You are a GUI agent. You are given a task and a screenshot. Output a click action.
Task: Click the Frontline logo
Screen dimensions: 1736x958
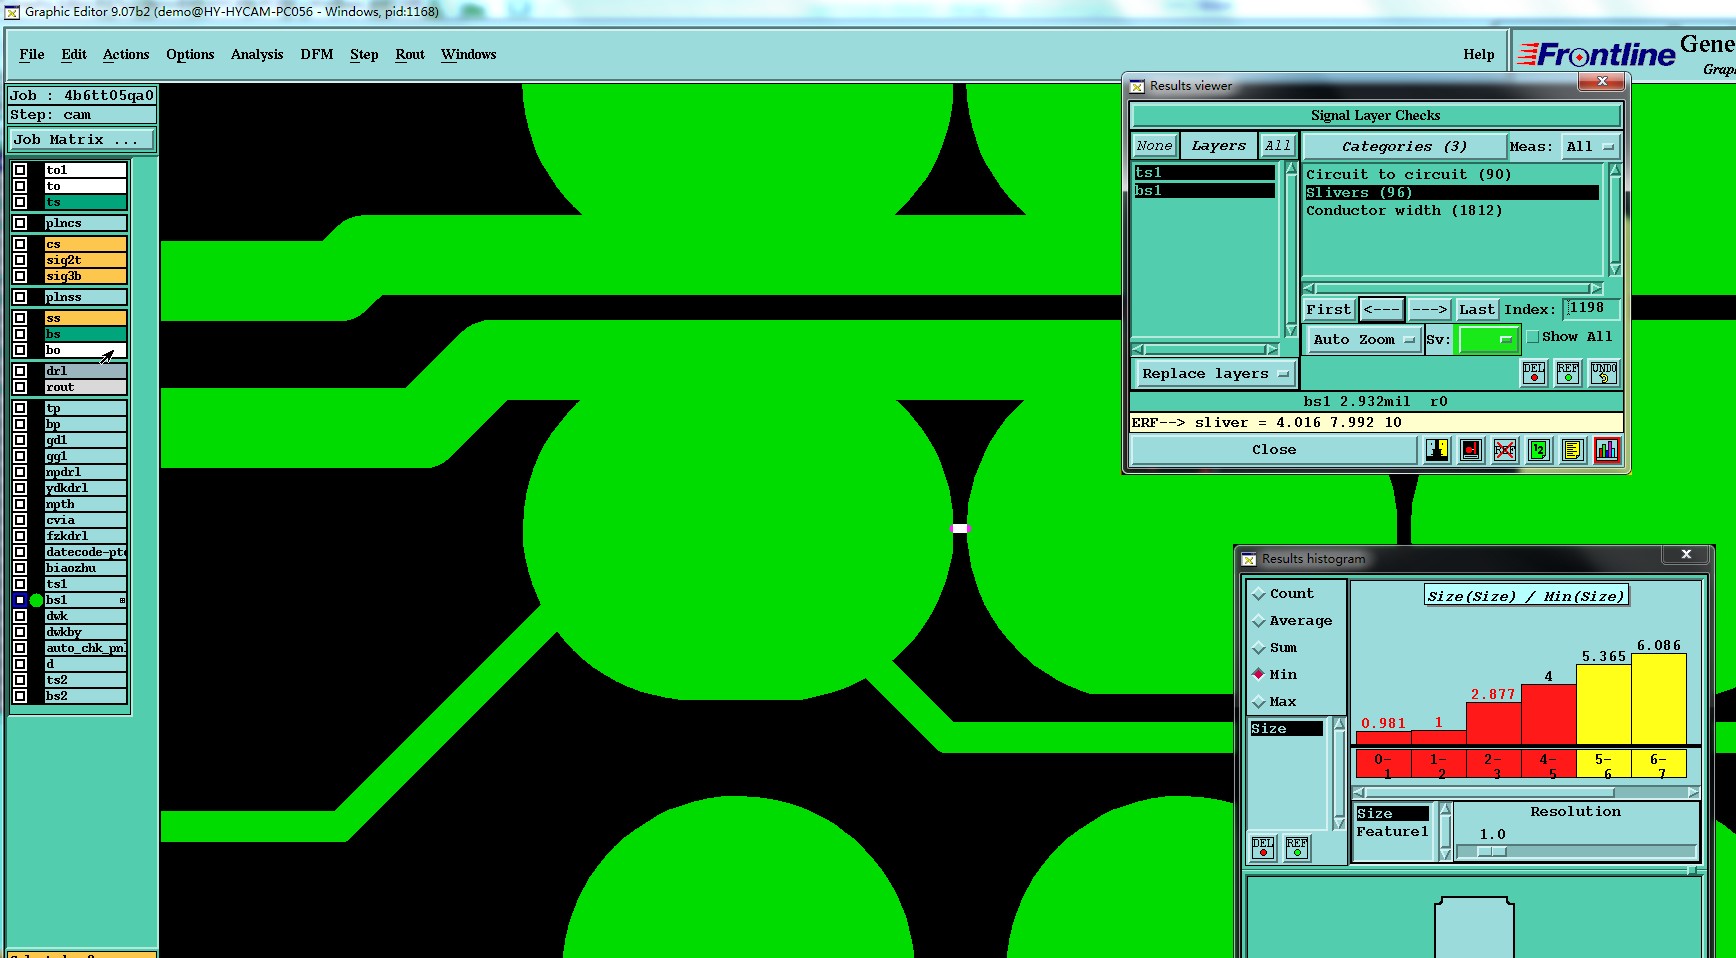(1596, 54)
